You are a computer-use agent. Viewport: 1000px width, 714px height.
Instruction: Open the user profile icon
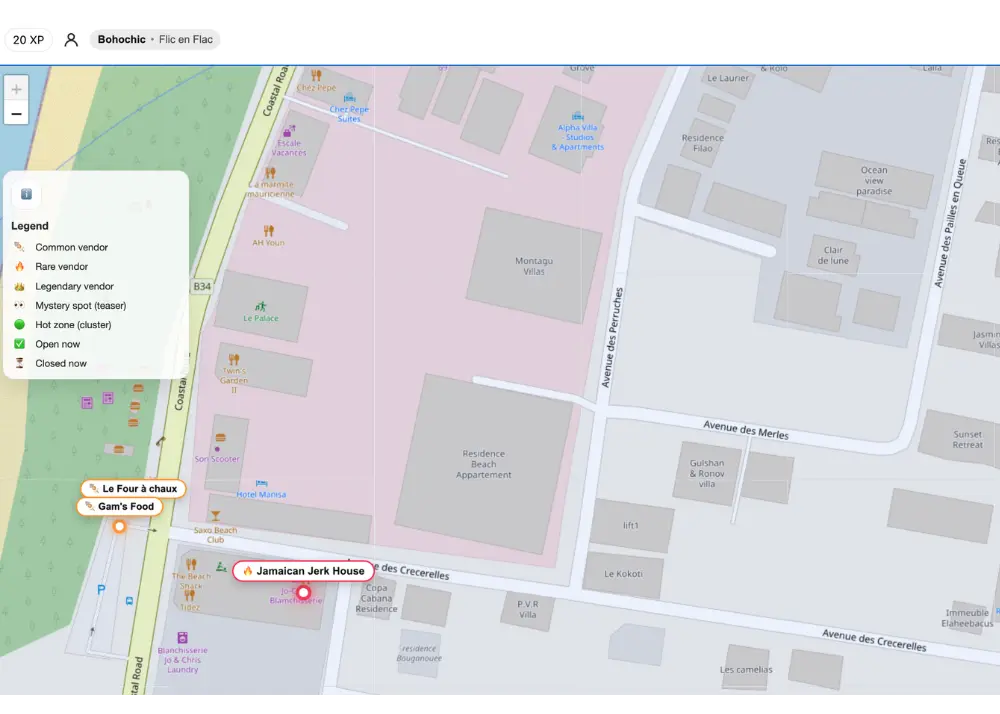pyautogui.click(x=71, y=40)
